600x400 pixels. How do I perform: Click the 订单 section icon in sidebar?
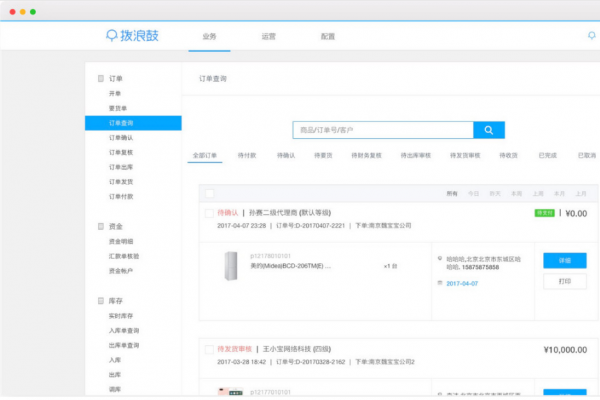100,78
